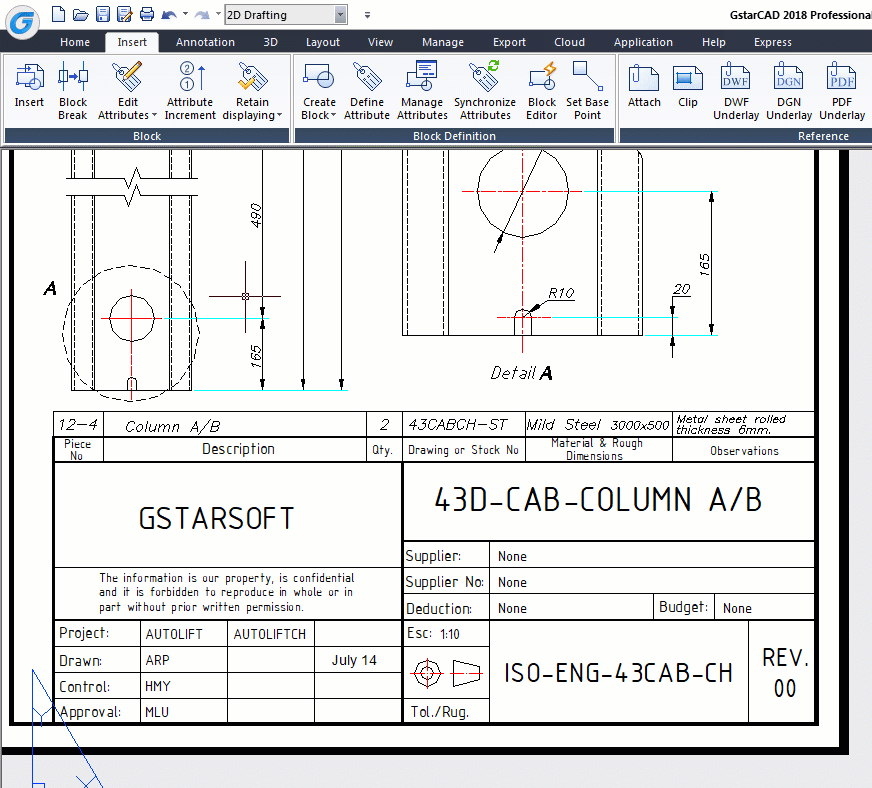Viewport: 872px width, 788px height.
Task: Click Synchronize Attributes icon
Action: click(485, 78)
